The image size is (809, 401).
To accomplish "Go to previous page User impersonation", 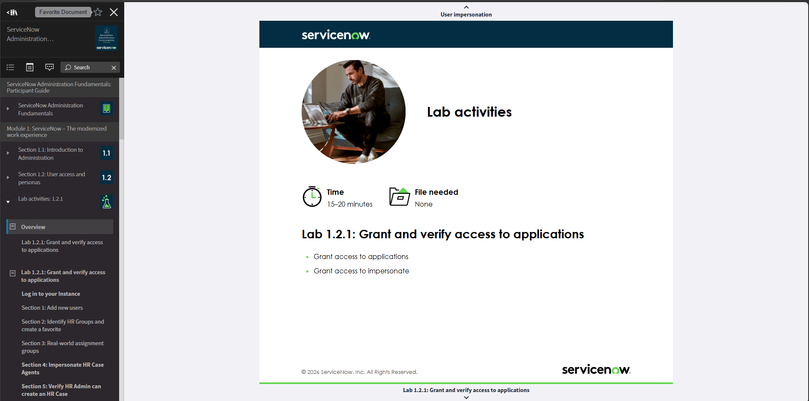I will [x=466, y=11].
